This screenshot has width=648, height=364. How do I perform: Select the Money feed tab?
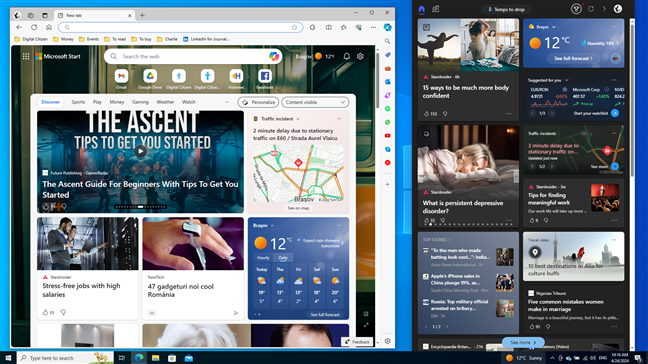click(117, 102)
